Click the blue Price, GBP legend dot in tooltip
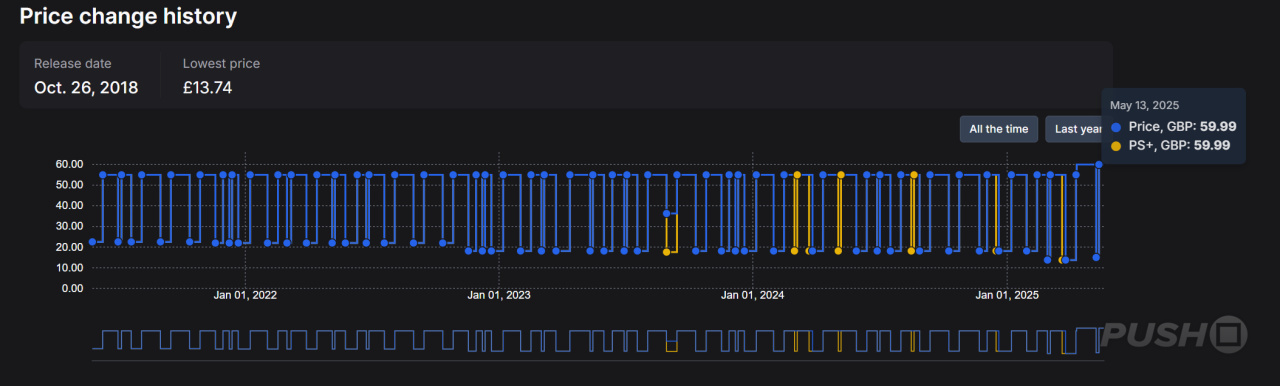This screenshot has height=386, width=1280. coord(1116,127)
